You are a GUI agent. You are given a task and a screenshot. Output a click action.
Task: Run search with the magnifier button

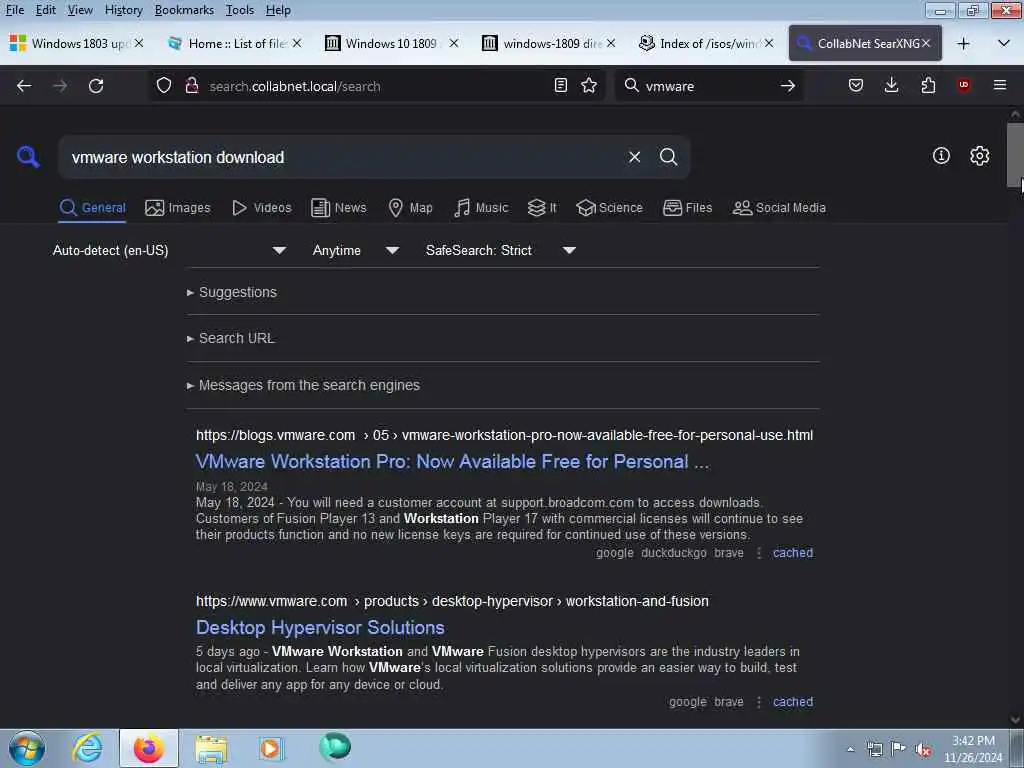click(x=668, y=157)
